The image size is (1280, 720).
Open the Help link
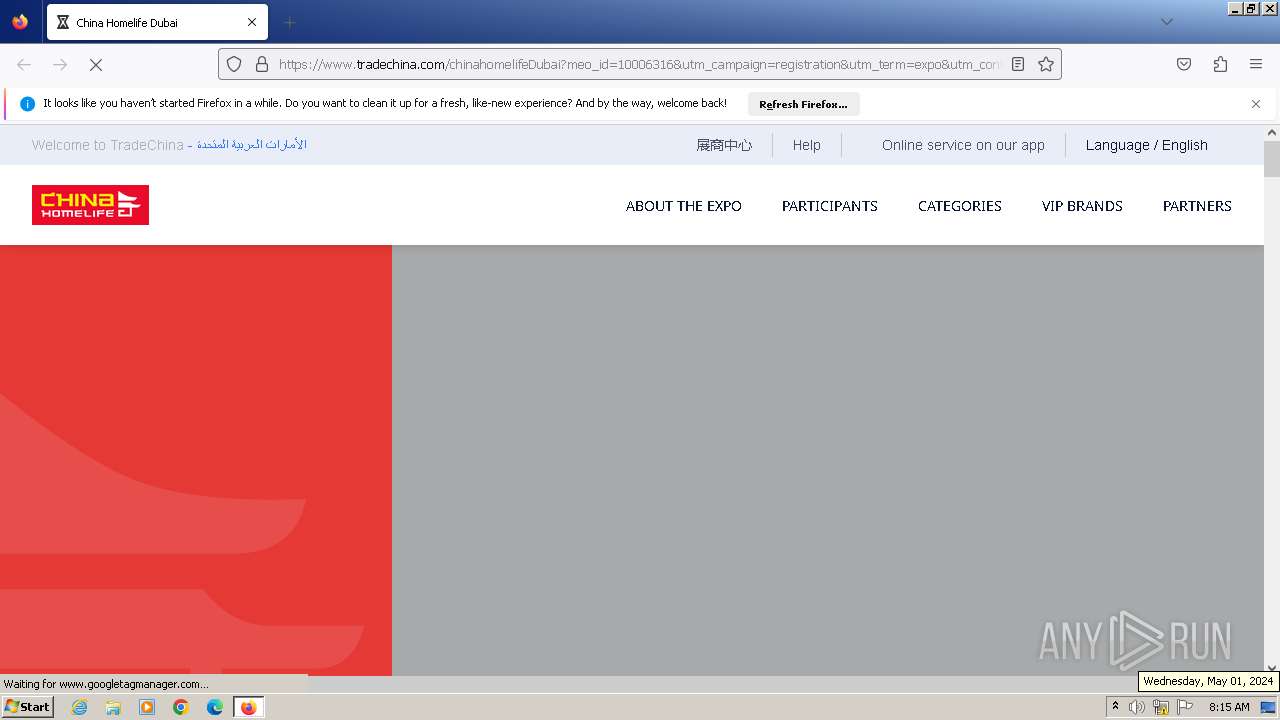point(807,145)
